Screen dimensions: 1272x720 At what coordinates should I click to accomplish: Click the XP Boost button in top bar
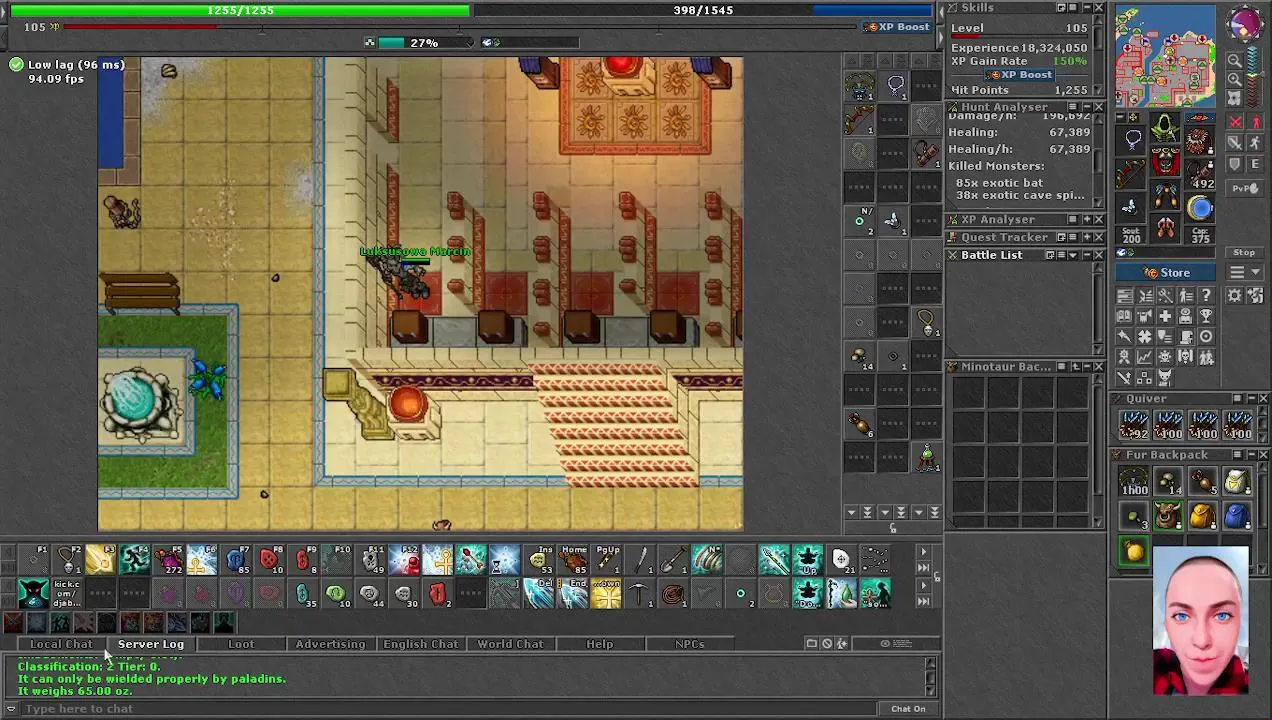[x=898, y=27]
